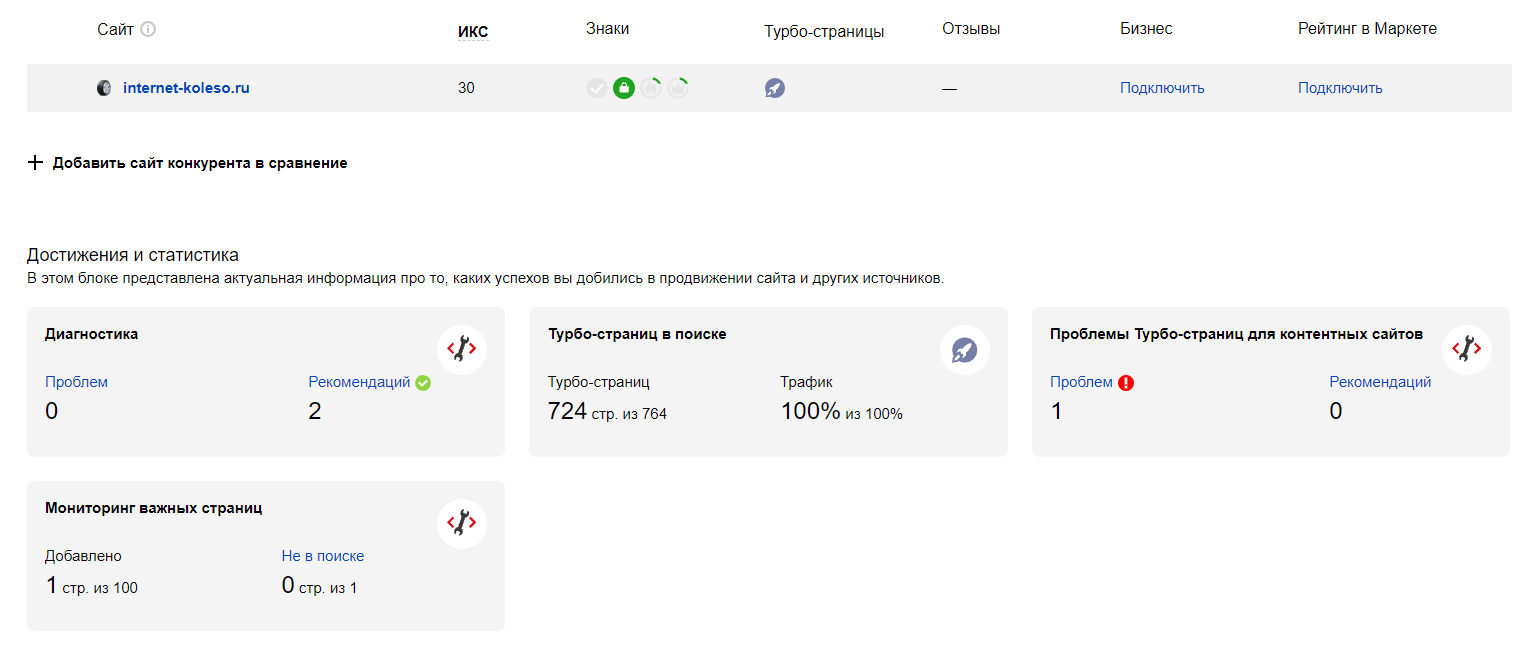Viewport: 1523px width, 666px height.
Task: Click the rocket icon in Турбо-страниц в поиске card
Action: pyautogui.click(x=964, y=350)
